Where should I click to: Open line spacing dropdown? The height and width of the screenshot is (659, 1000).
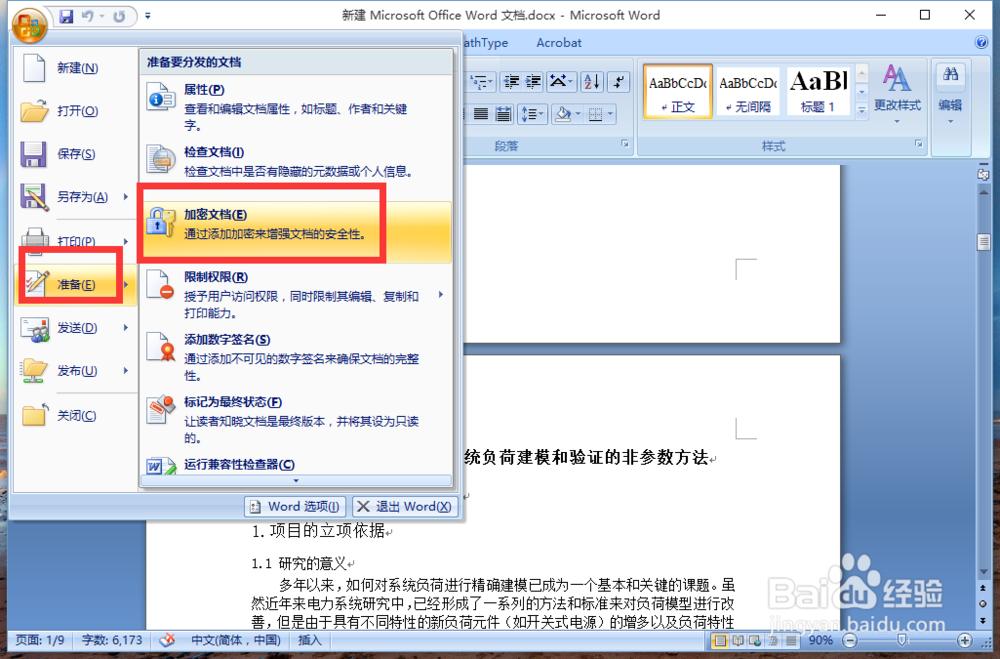pyautogui.click(x=533, y=114)
